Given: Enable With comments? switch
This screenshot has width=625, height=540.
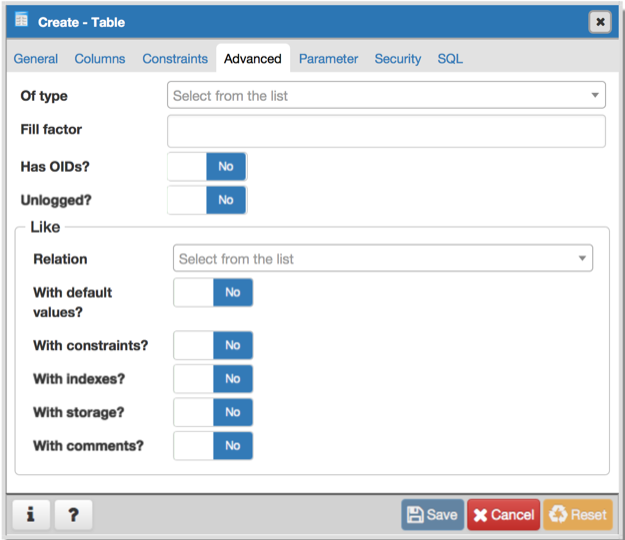Looking at the screenshot, I should pos(213,446).
